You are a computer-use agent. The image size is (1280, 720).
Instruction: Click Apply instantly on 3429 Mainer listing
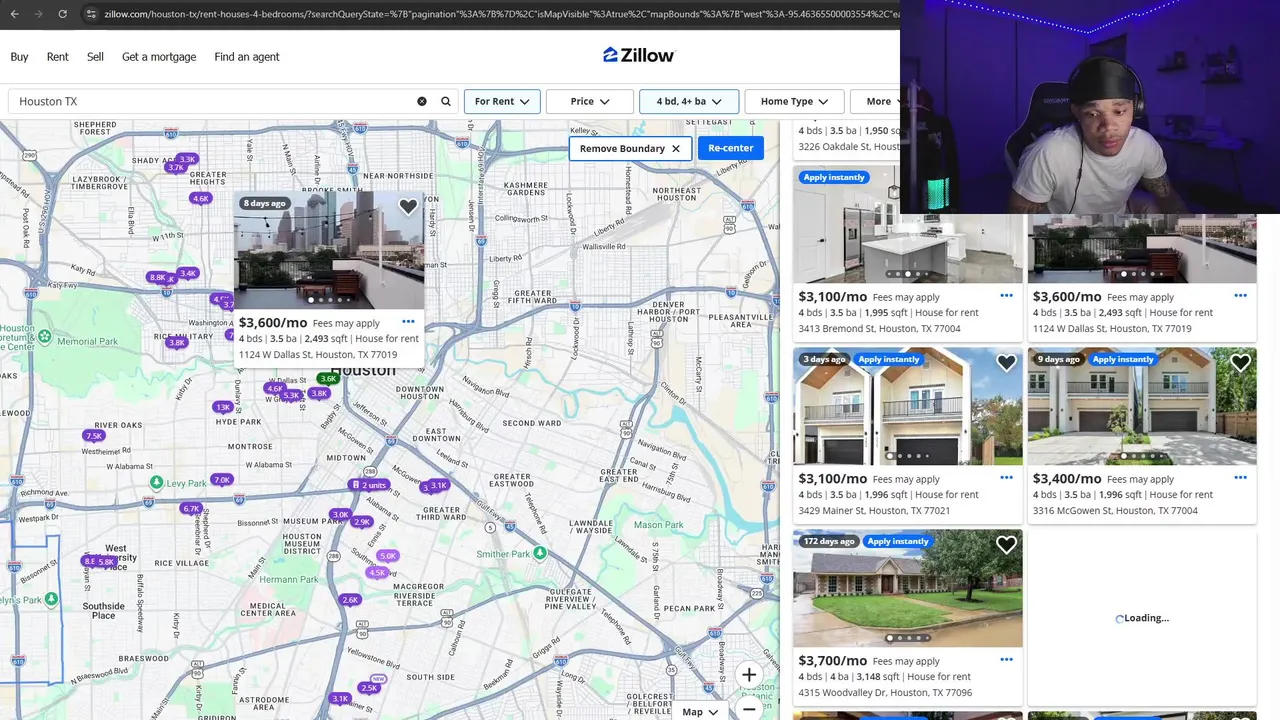click(x=888, y=359)
